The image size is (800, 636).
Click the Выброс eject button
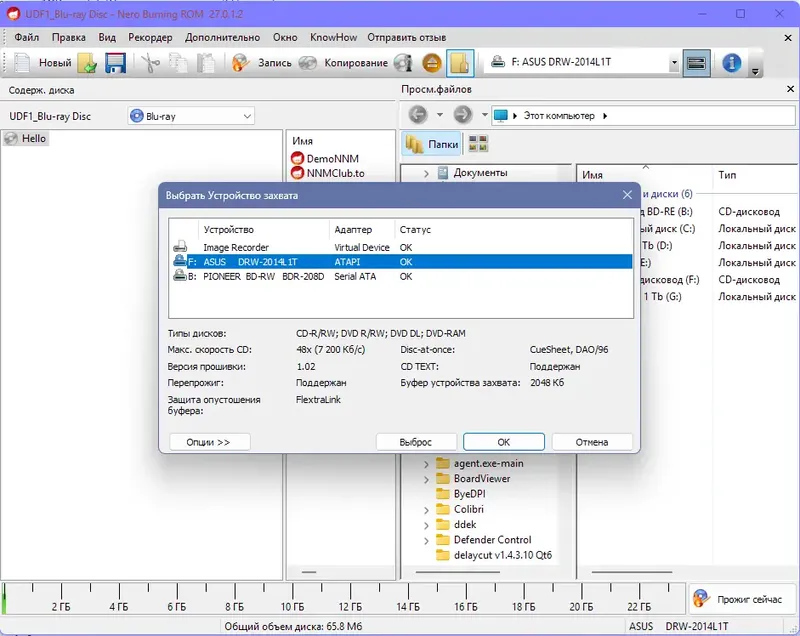point(416,442)
